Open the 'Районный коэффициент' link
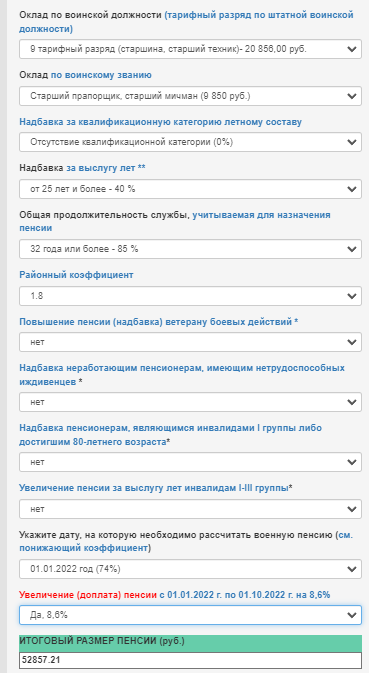 (76, 275)
